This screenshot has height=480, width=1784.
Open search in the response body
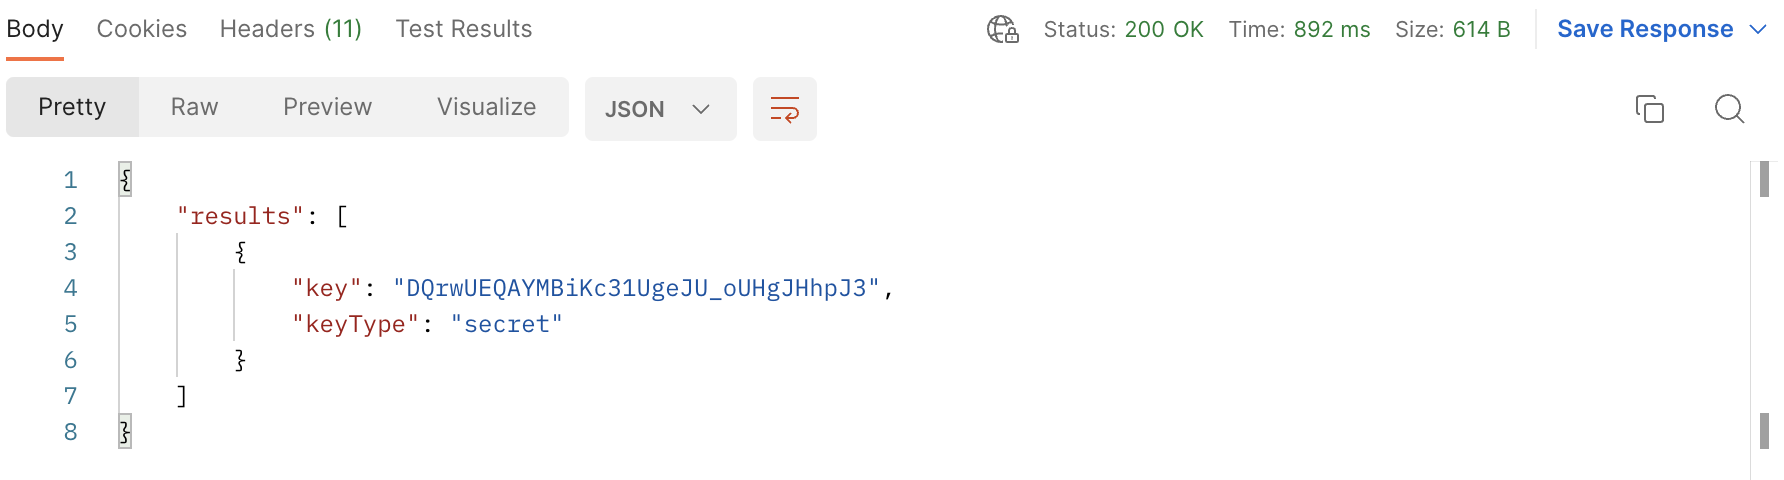point(1728,108)
